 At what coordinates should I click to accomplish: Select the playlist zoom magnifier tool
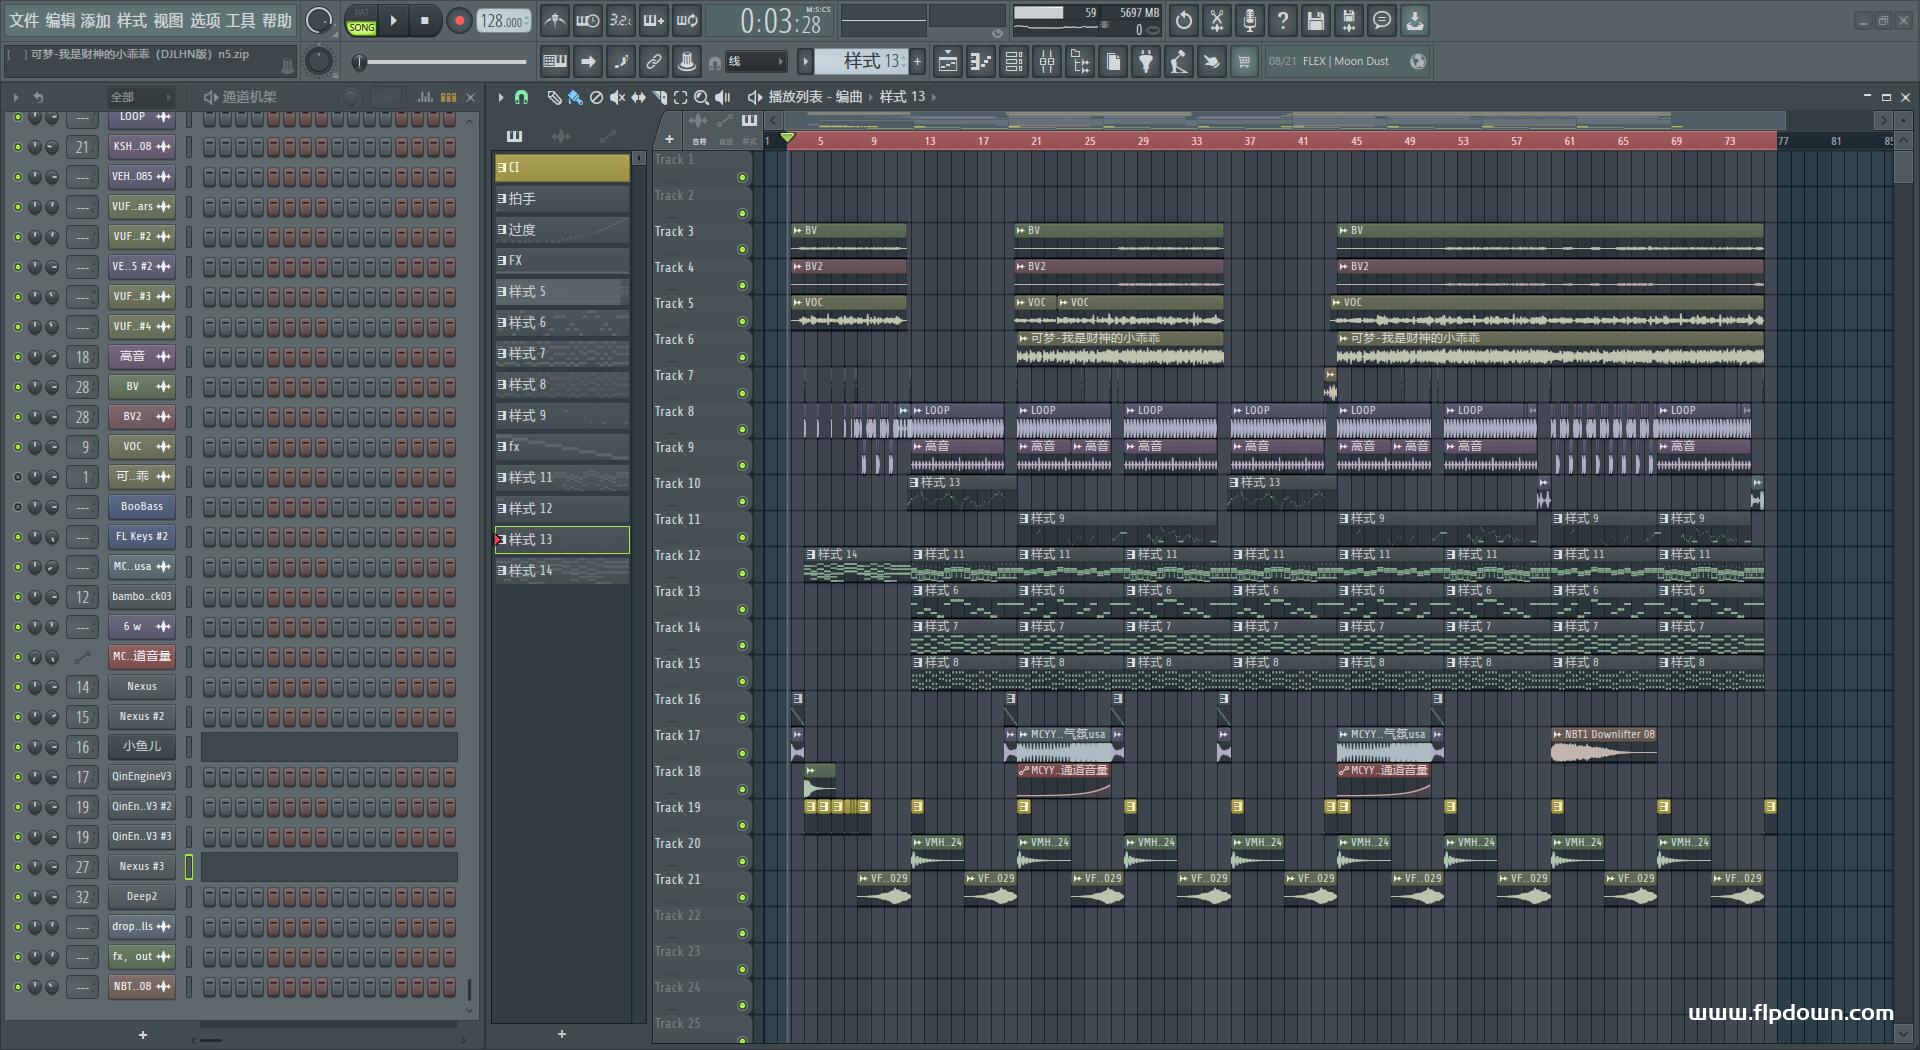[701, 97]
